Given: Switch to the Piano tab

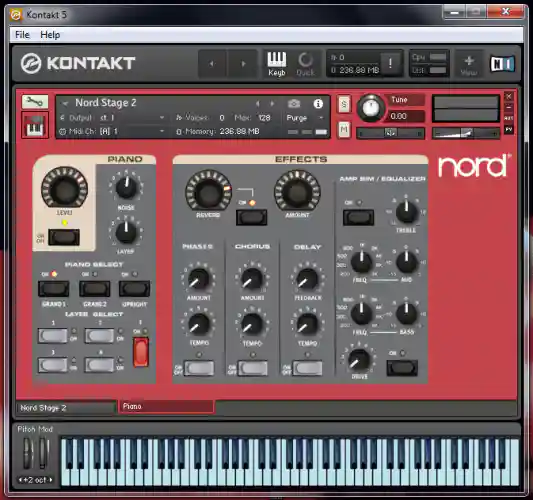Looking at the screenshot, I should 166,406.
